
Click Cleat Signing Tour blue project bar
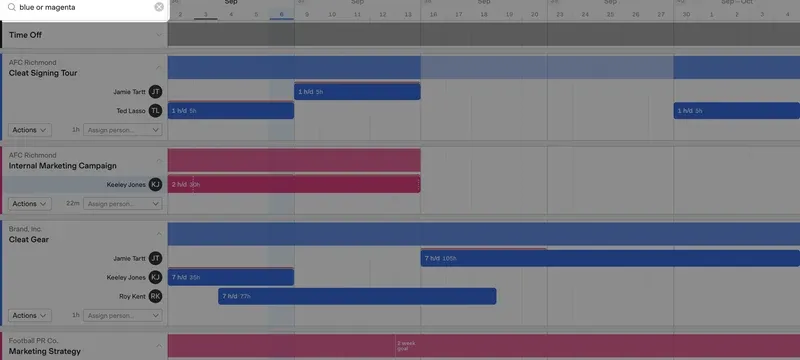coord(484,67)
